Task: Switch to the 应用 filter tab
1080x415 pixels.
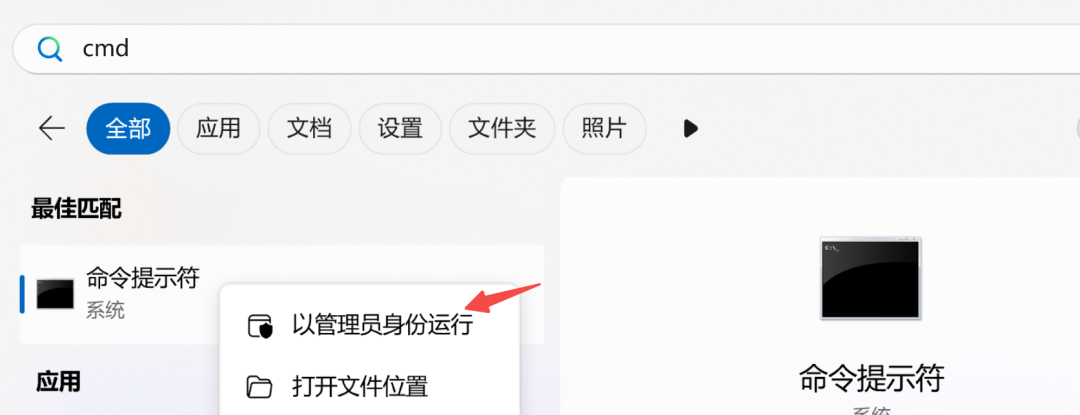Action: (x=218, y=129)
